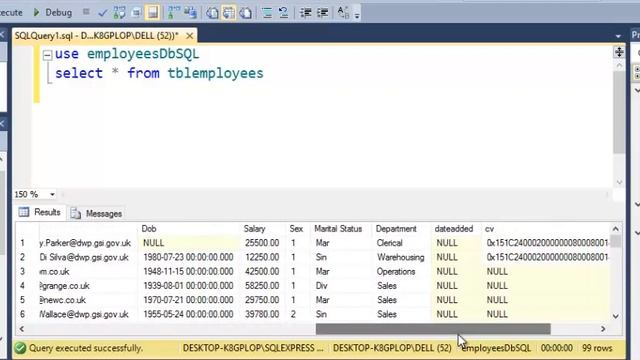Comment out the selected lines
Screen dimensions: 640x360
(x=267, y=13)
